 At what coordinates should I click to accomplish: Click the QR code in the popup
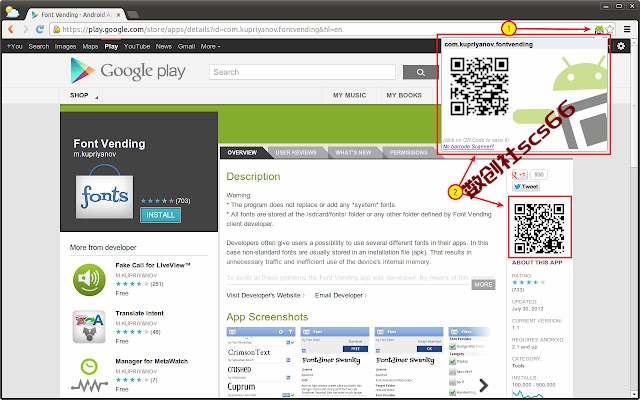click(479, 86)
